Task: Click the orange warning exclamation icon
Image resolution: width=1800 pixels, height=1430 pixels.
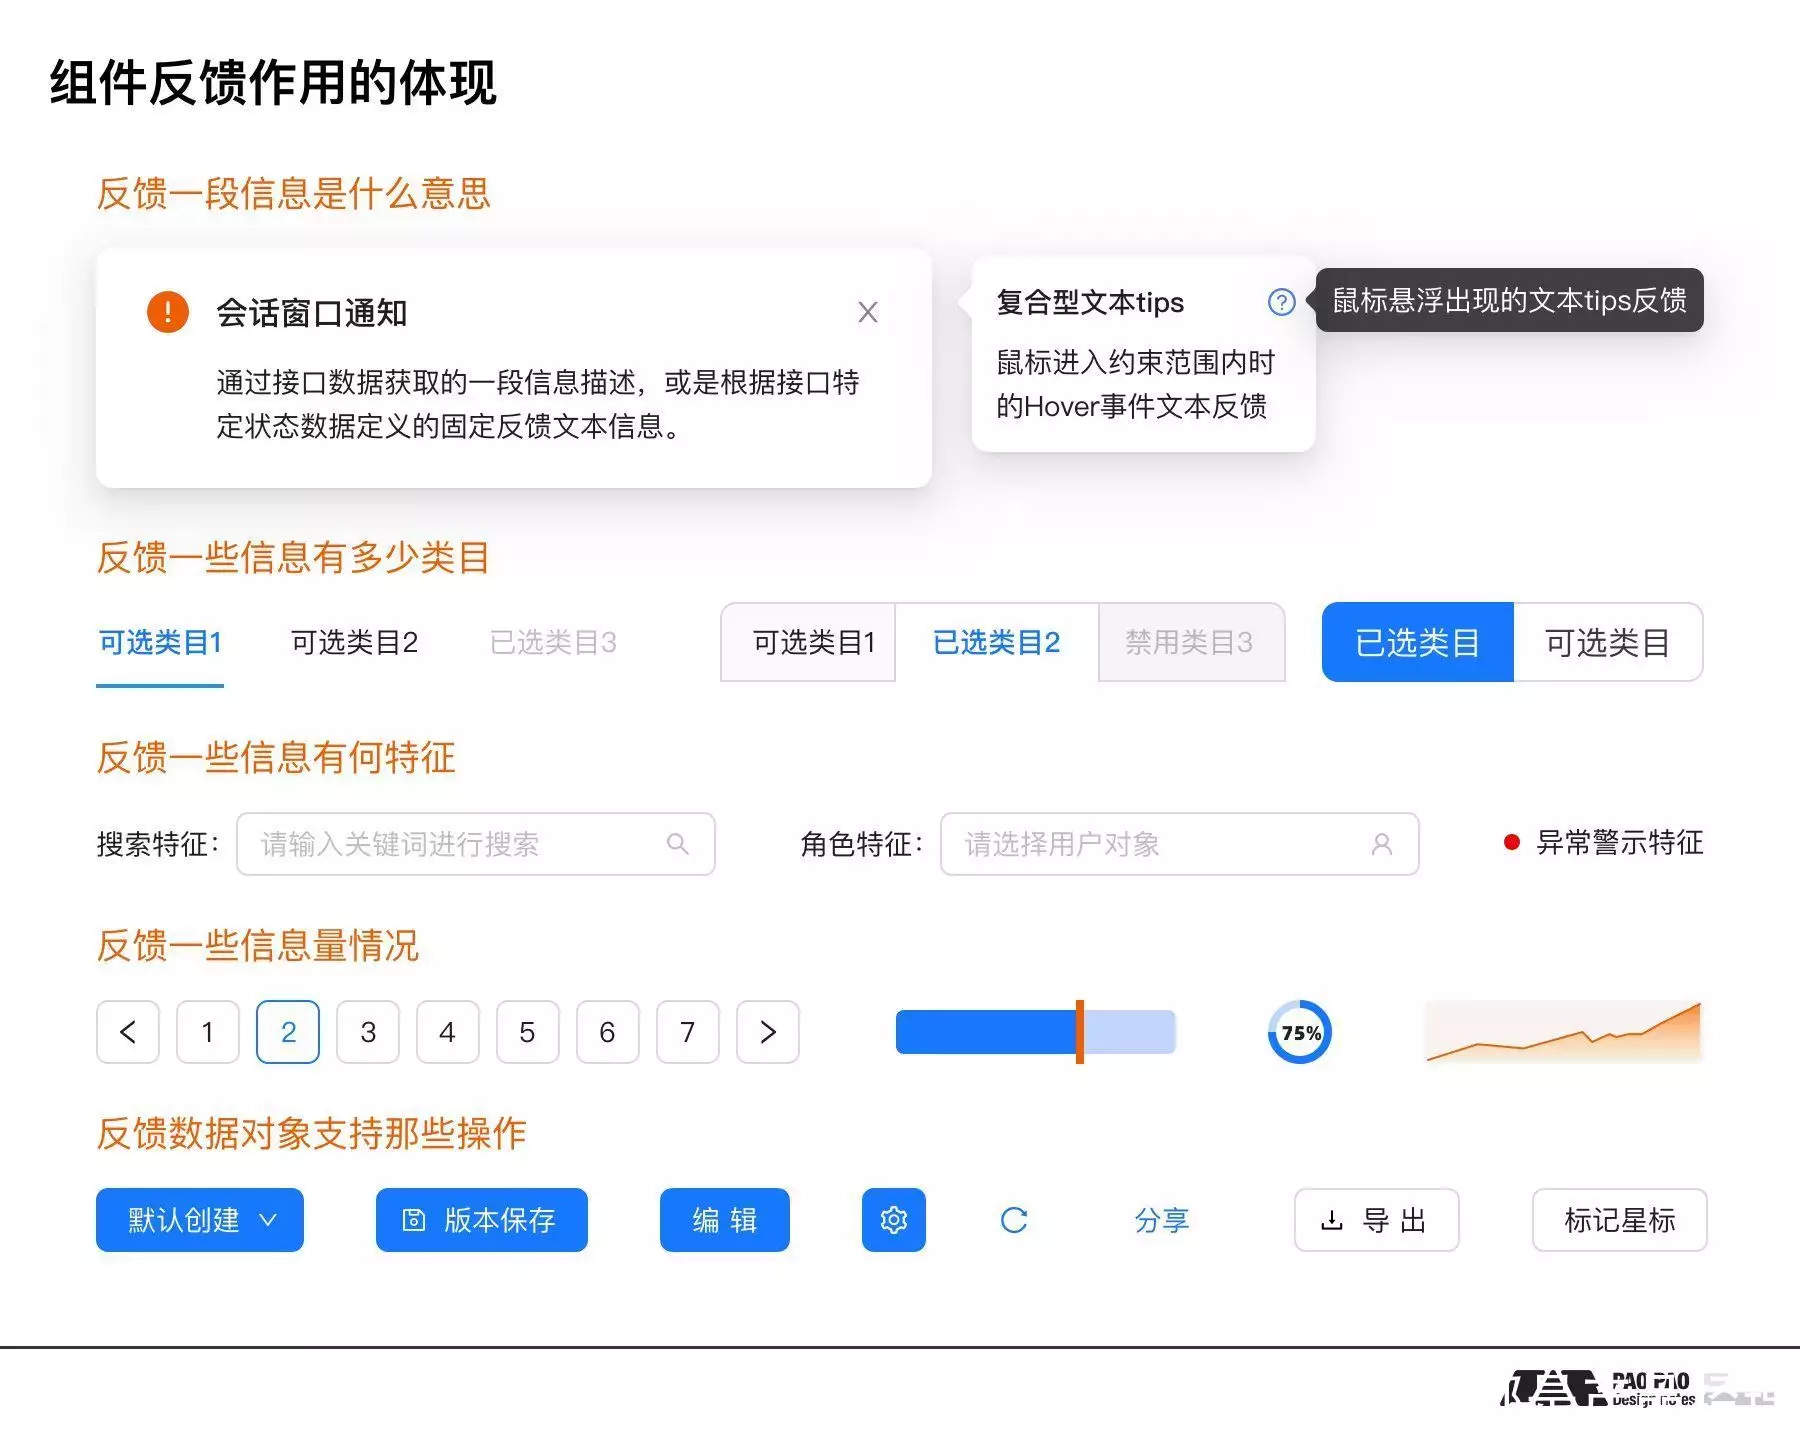Action: pyautogui.click(x=167, y=312)
